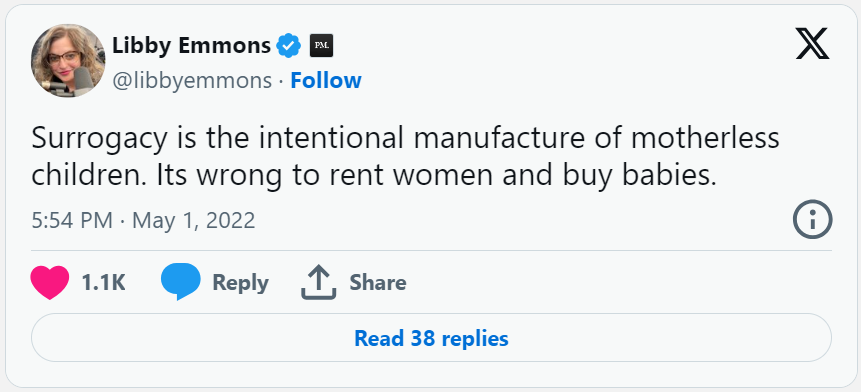Click the divider line above the action row
The height and width of the screenshot is (392, 861).
pos(431,251)
